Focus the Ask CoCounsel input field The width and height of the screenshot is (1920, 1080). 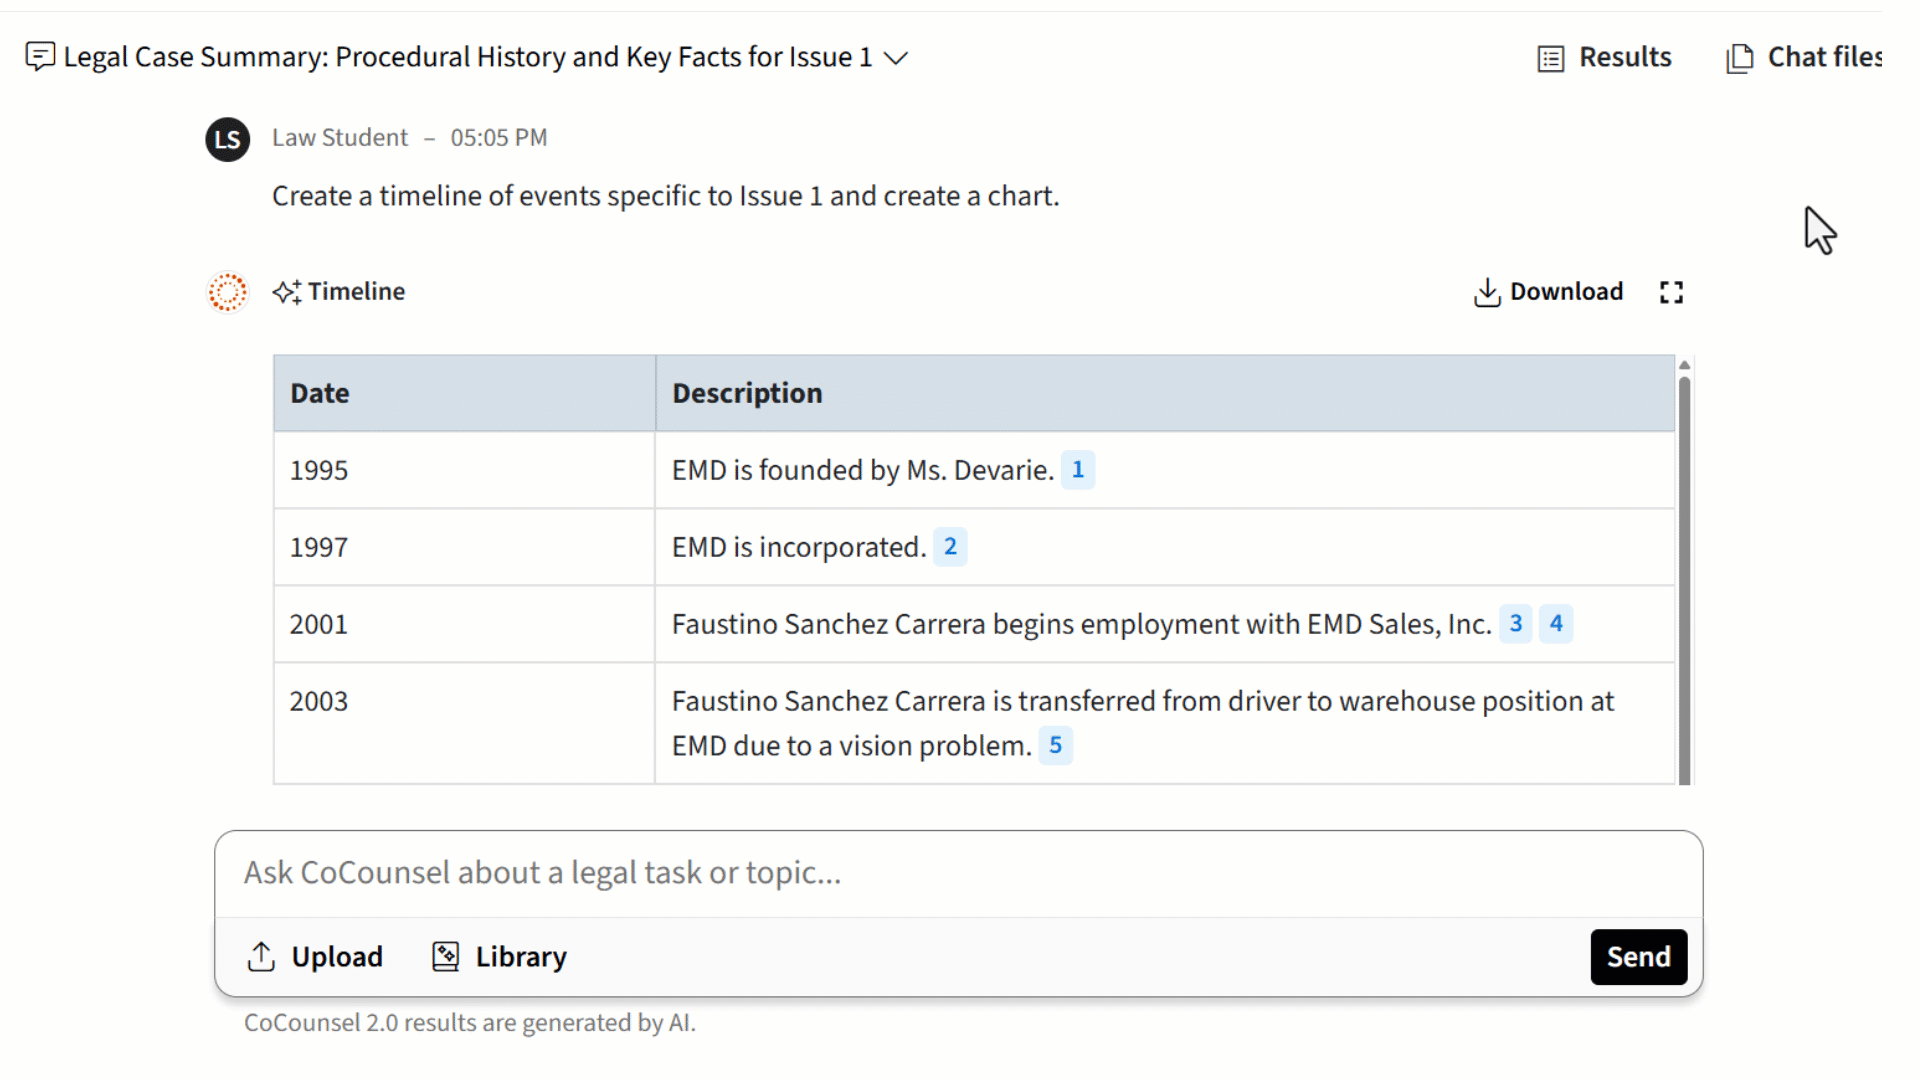(958, 873)
